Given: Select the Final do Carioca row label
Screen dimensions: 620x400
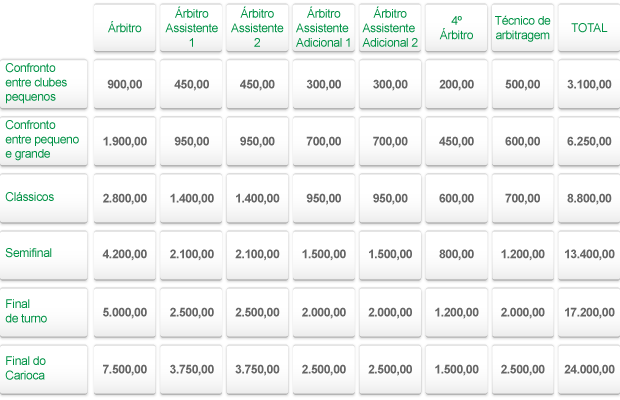Looking at the screenshot, I should click(26, 368).
